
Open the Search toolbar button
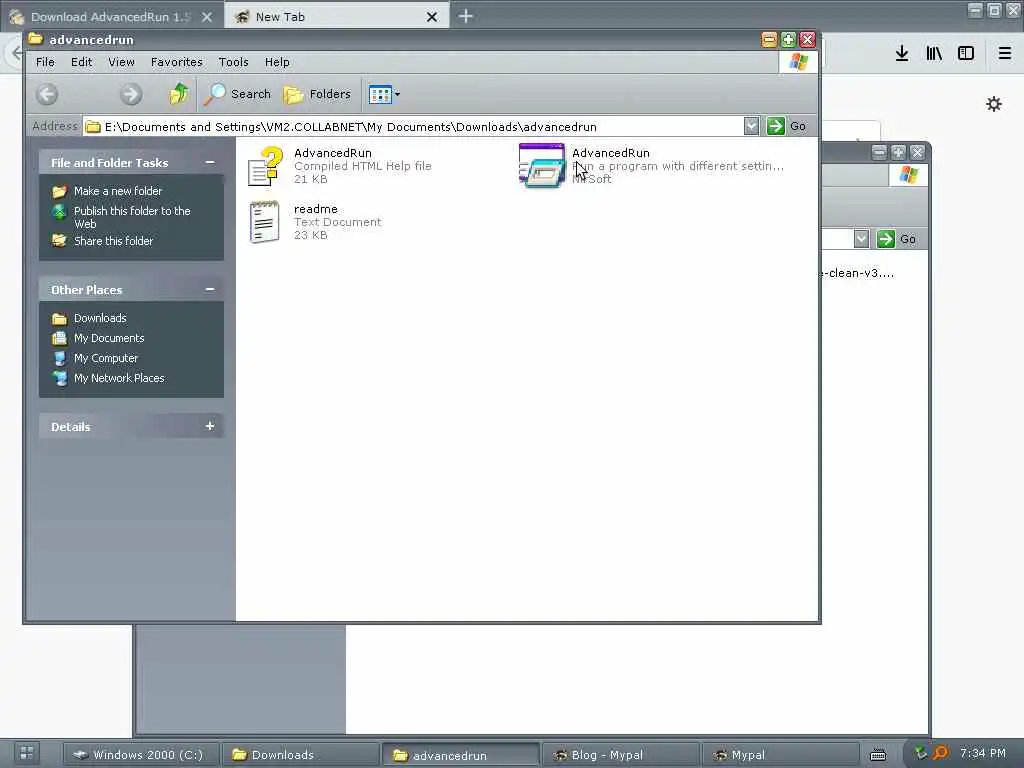(x=237, y=94)
